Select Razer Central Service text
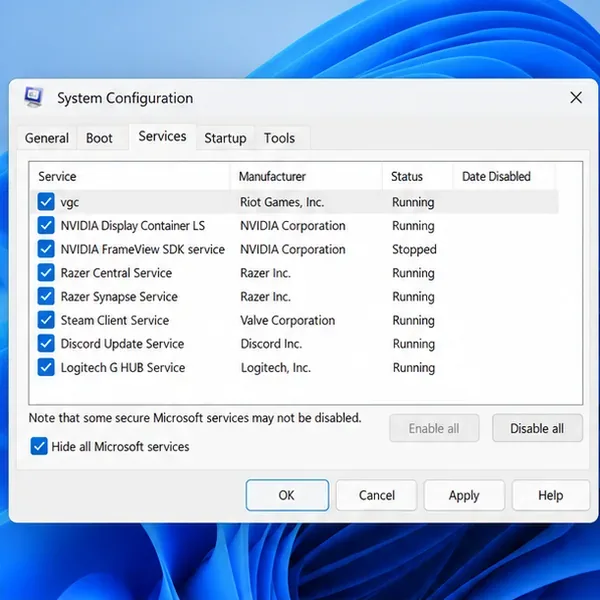This screenshot has width=600, height=600. [116, 273]
